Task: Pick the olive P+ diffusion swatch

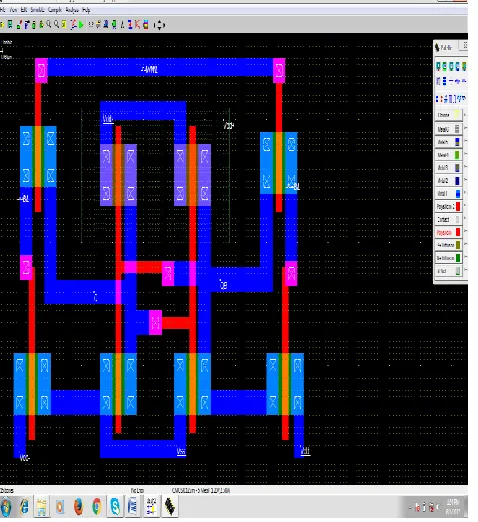Action: pyautogui.click(x=458, y=245)
